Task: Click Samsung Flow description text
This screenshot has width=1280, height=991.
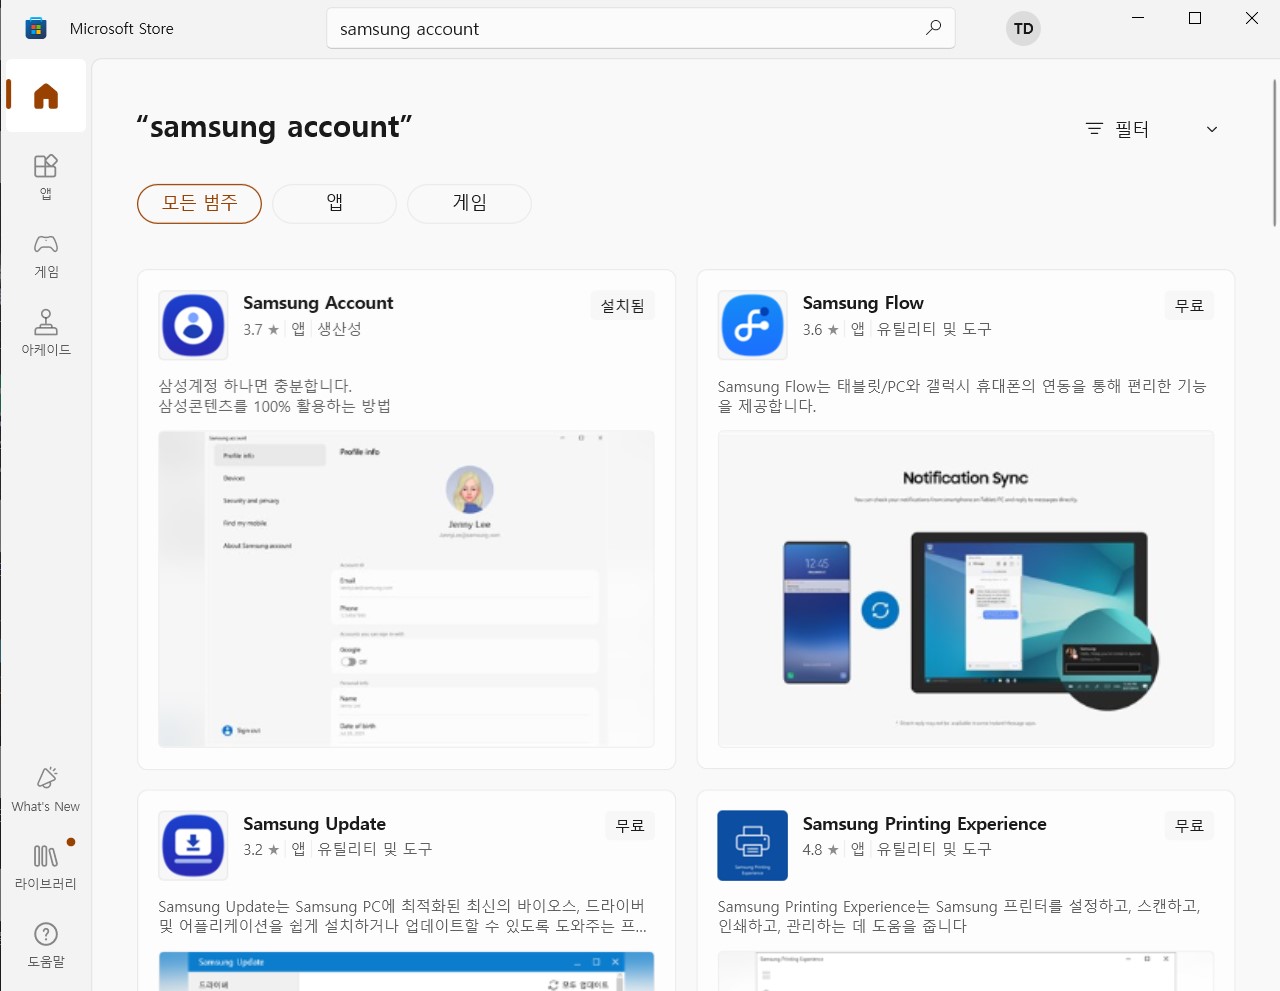Action: pos(962,396)
